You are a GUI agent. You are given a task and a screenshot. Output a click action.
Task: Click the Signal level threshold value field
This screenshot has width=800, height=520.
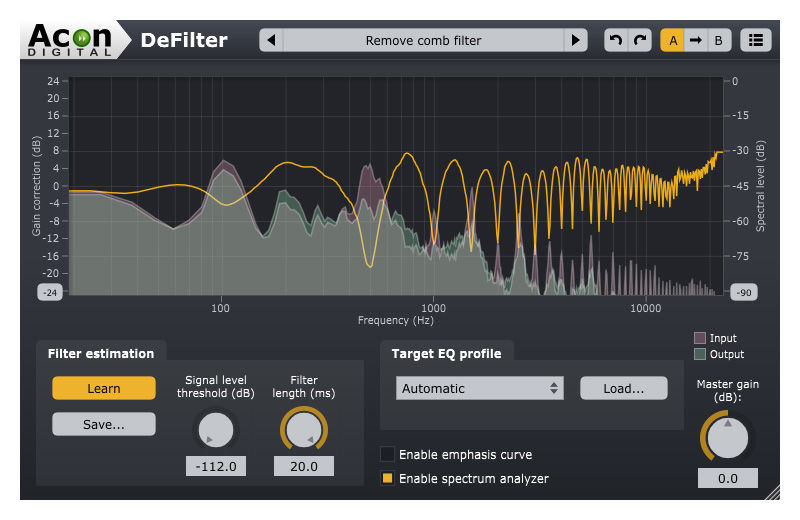pyautogui.click(x=216, y=466)
